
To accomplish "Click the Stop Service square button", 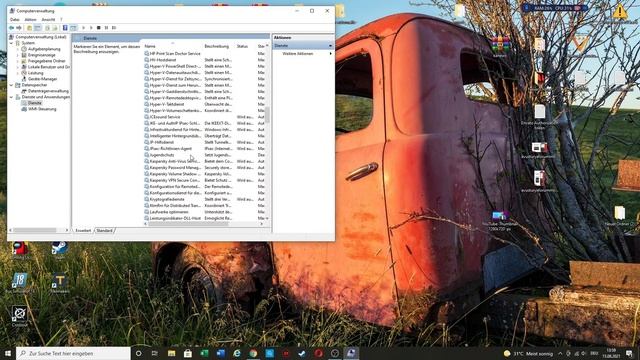I will (98, 28).
